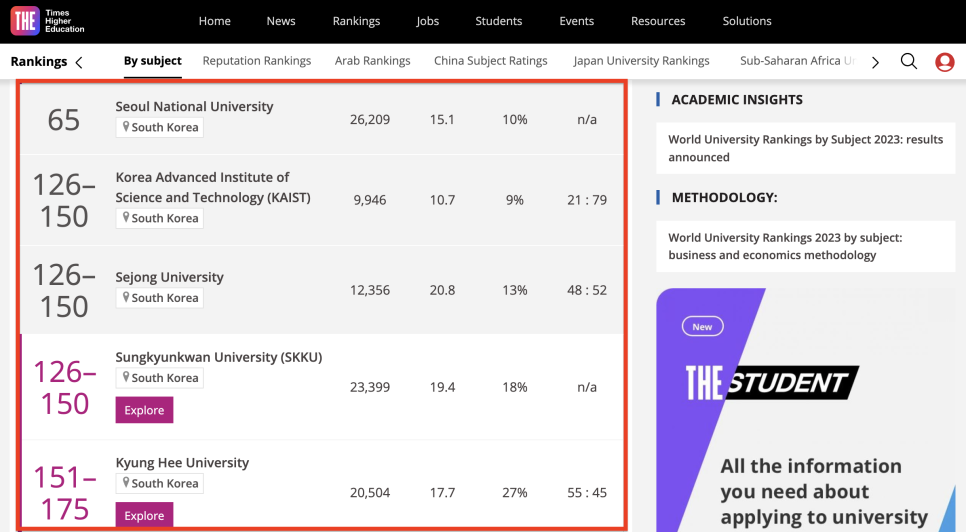The height and width of the screenshot is (532, 966).
Task: Click the METHODOLOGY heading
Action: coord(724,198)
